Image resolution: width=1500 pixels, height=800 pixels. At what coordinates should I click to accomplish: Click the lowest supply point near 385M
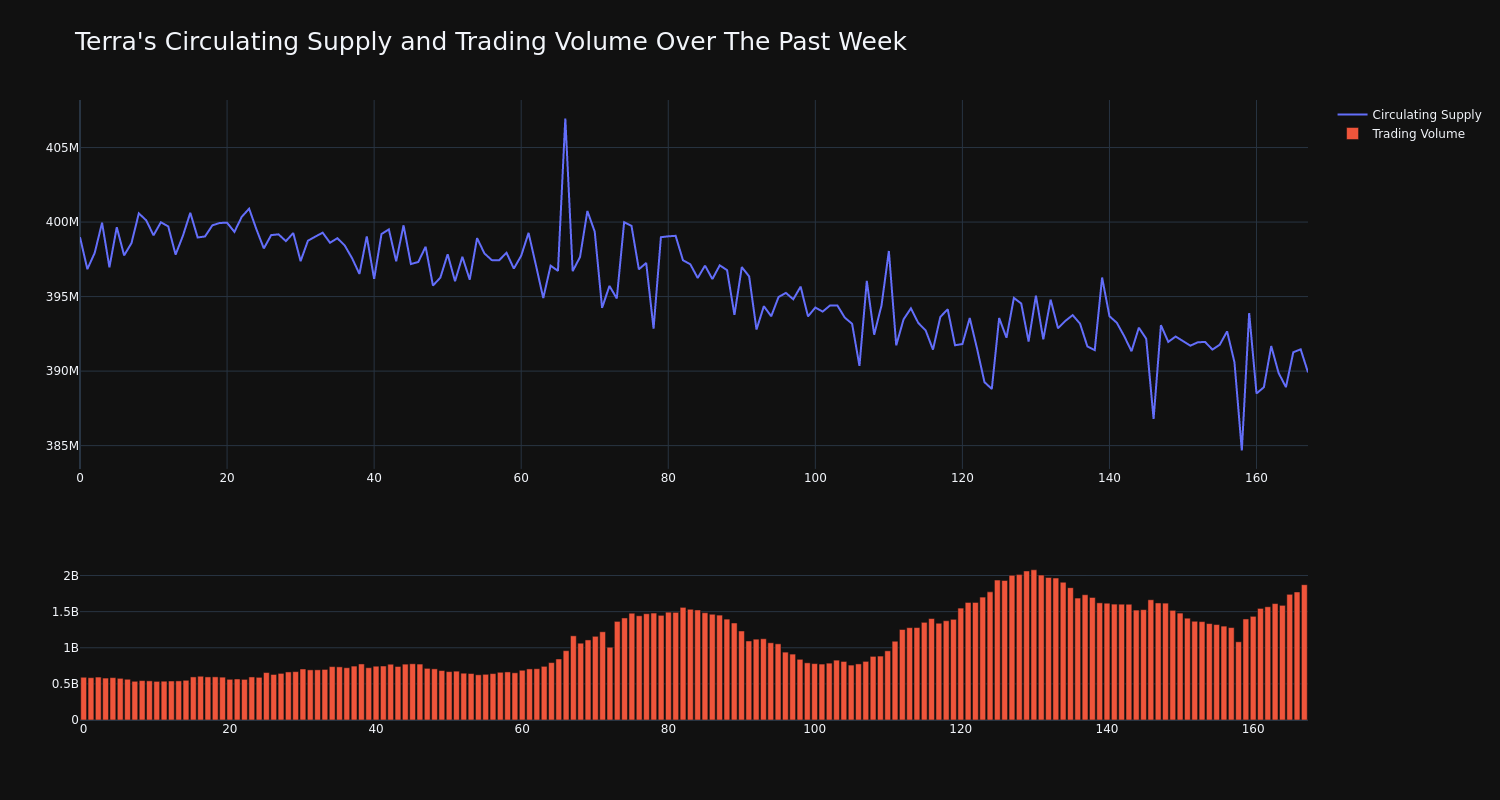[x=1242, y=449]
